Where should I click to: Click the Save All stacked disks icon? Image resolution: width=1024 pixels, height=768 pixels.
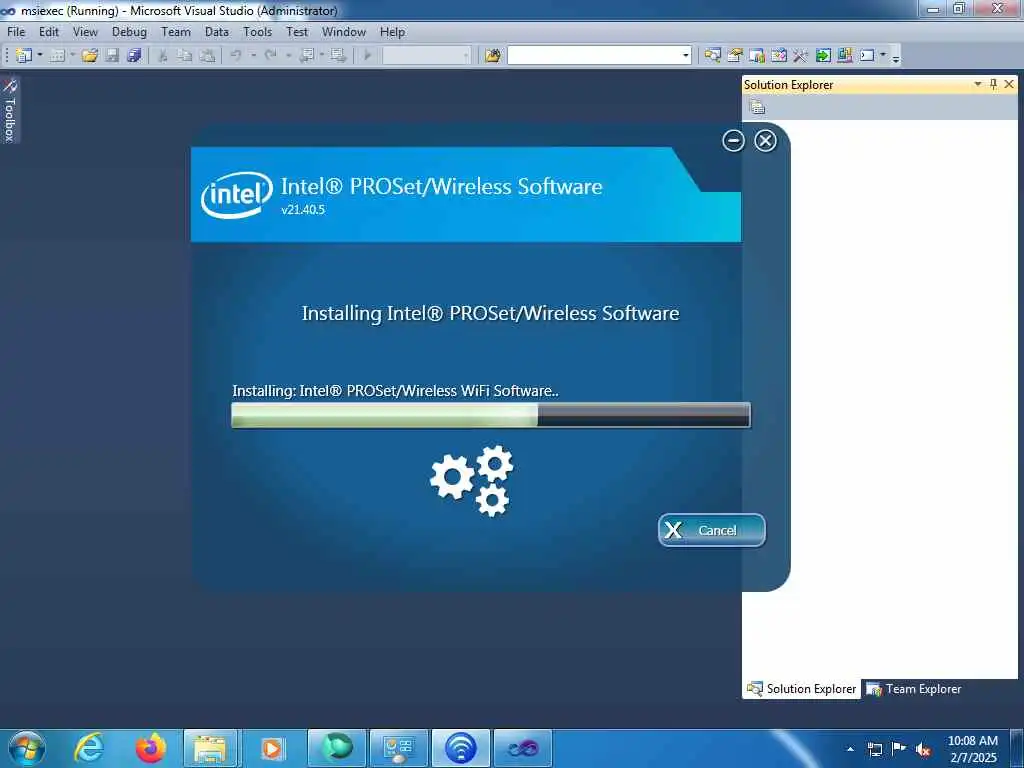coord(135,56)
